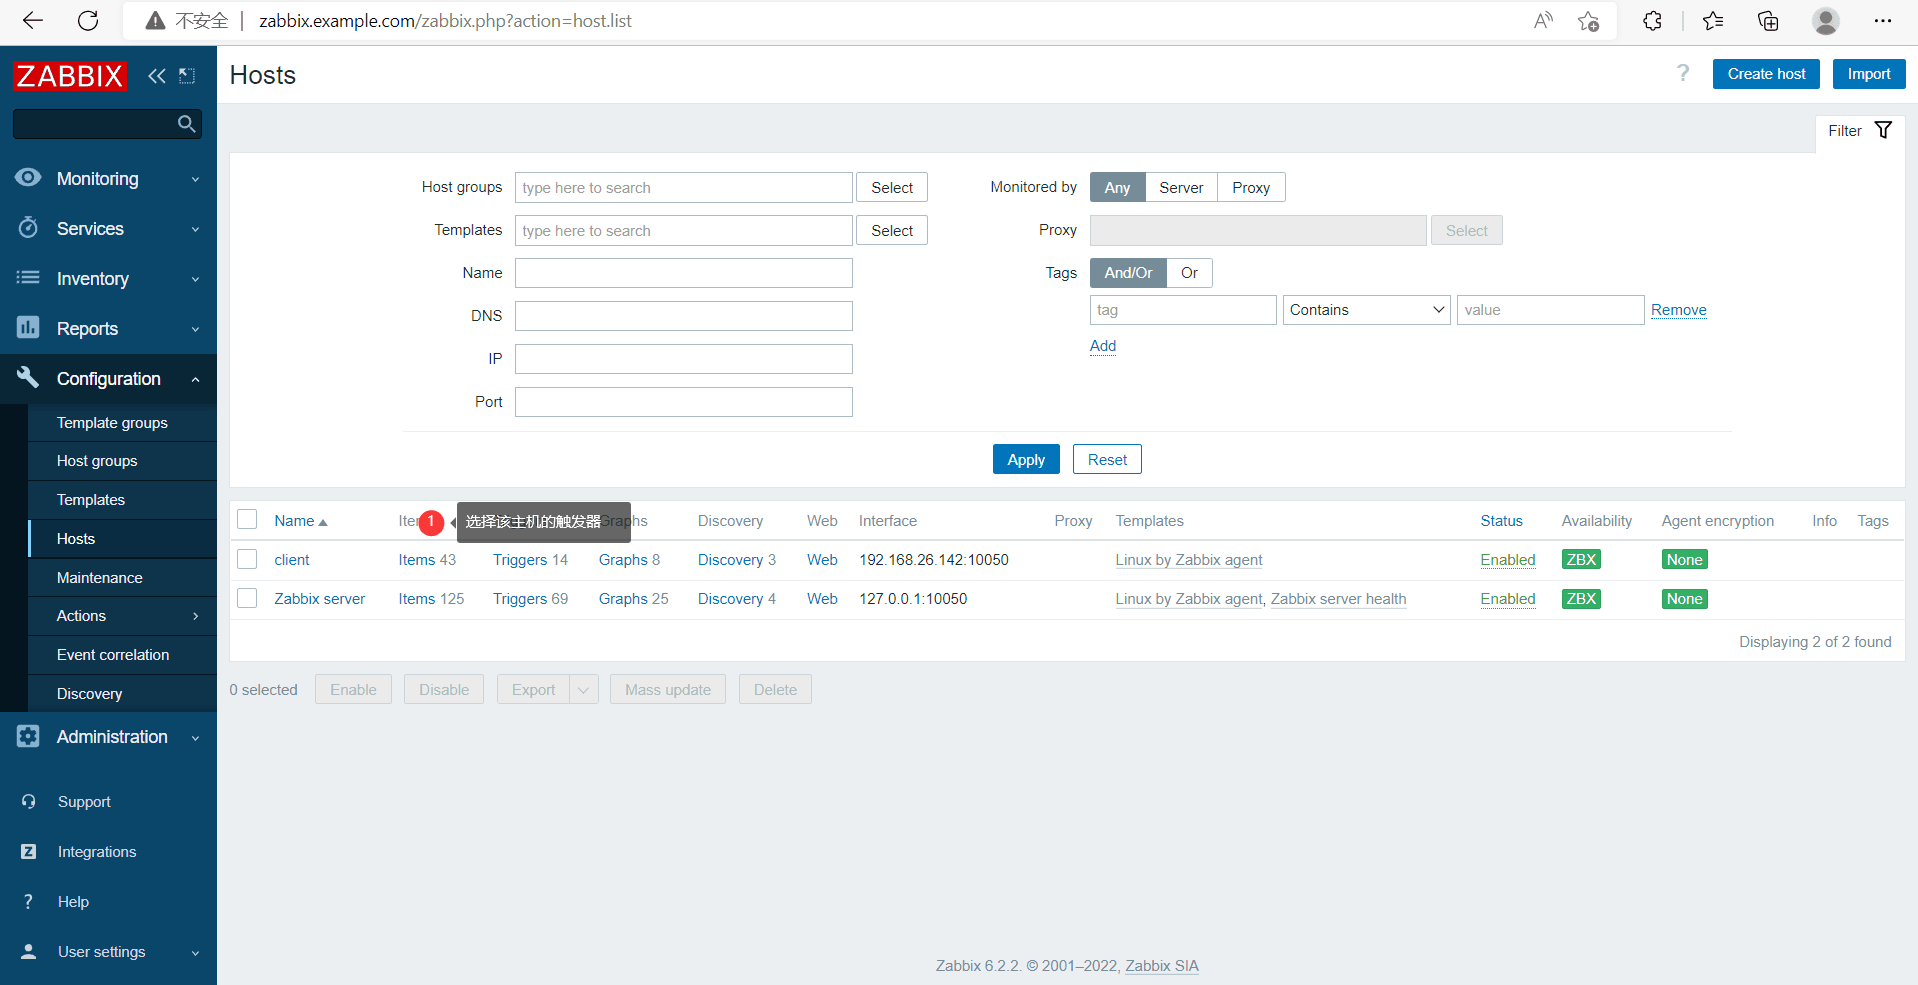Click the Monitoring eye icon

point(28,178)
